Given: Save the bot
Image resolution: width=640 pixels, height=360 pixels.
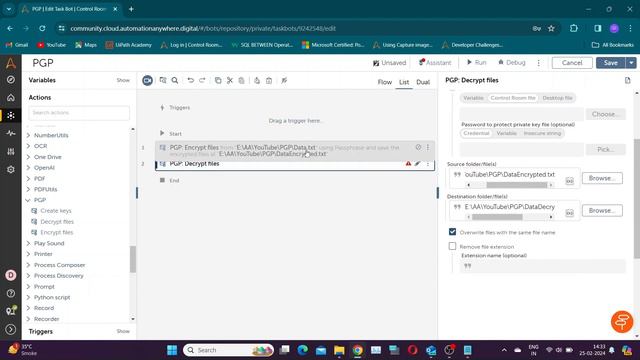Looking at the screenshot, I should [611, 63].
